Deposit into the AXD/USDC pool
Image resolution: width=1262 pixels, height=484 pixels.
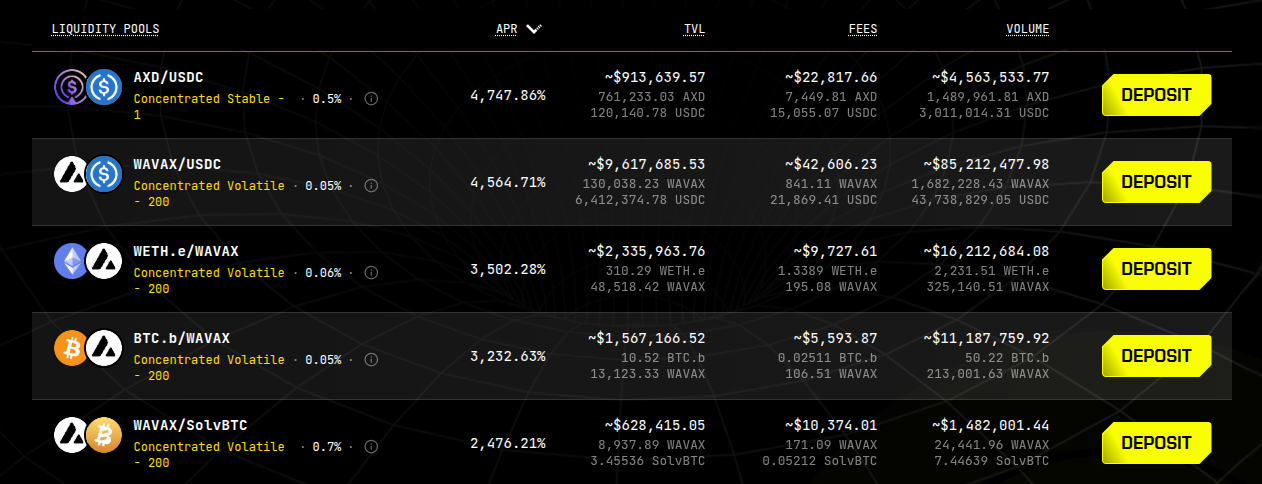[x=1156, y=96]
